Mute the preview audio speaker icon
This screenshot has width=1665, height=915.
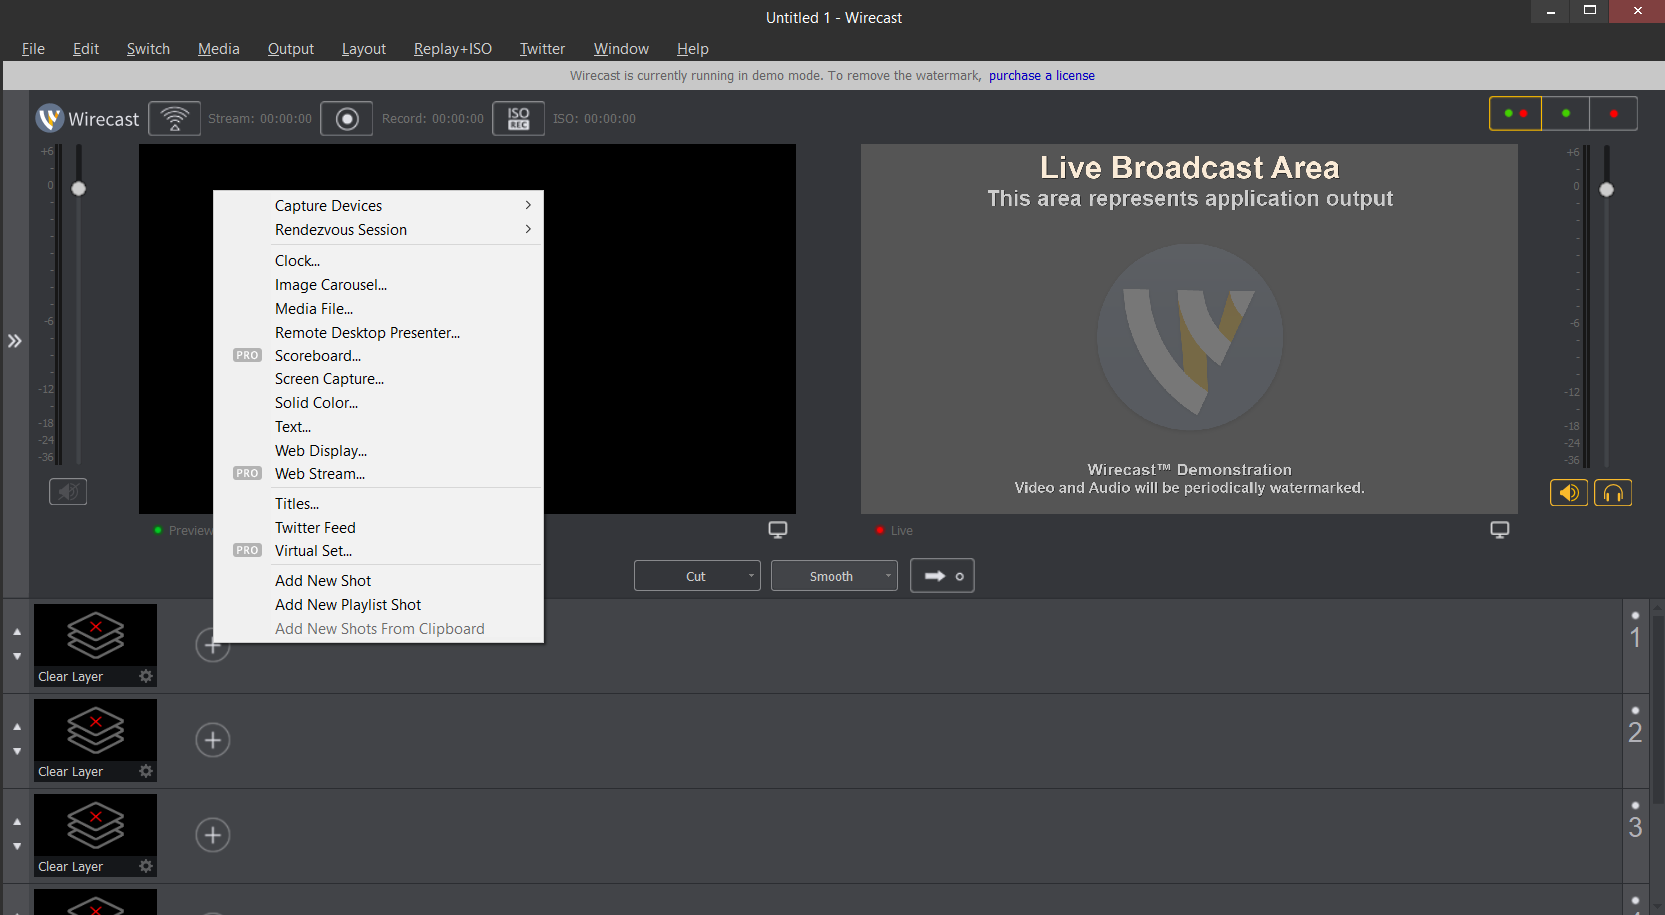68,492
